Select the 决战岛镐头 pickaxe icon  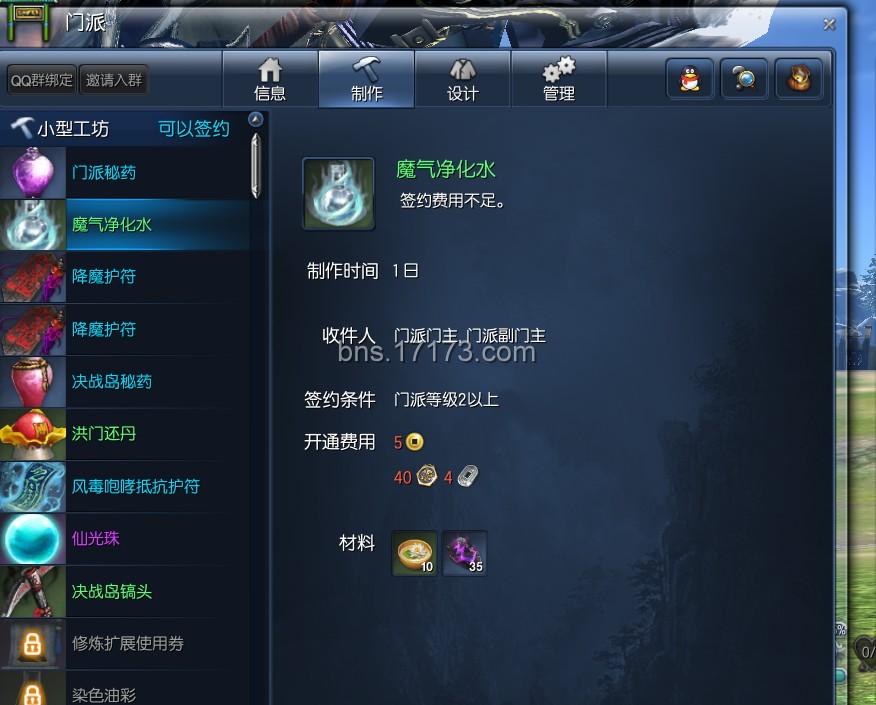[33, 592]
